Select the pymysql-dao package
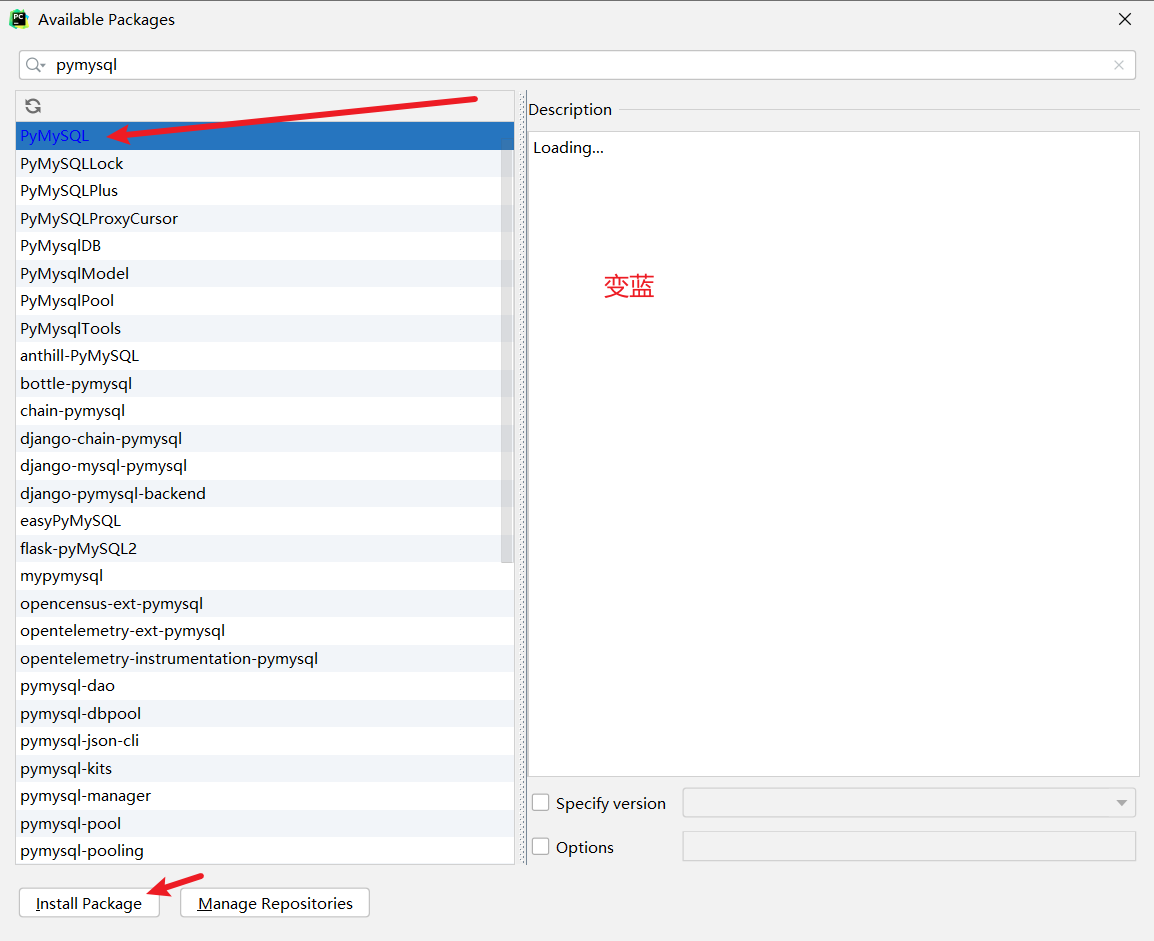 point(265,686)
